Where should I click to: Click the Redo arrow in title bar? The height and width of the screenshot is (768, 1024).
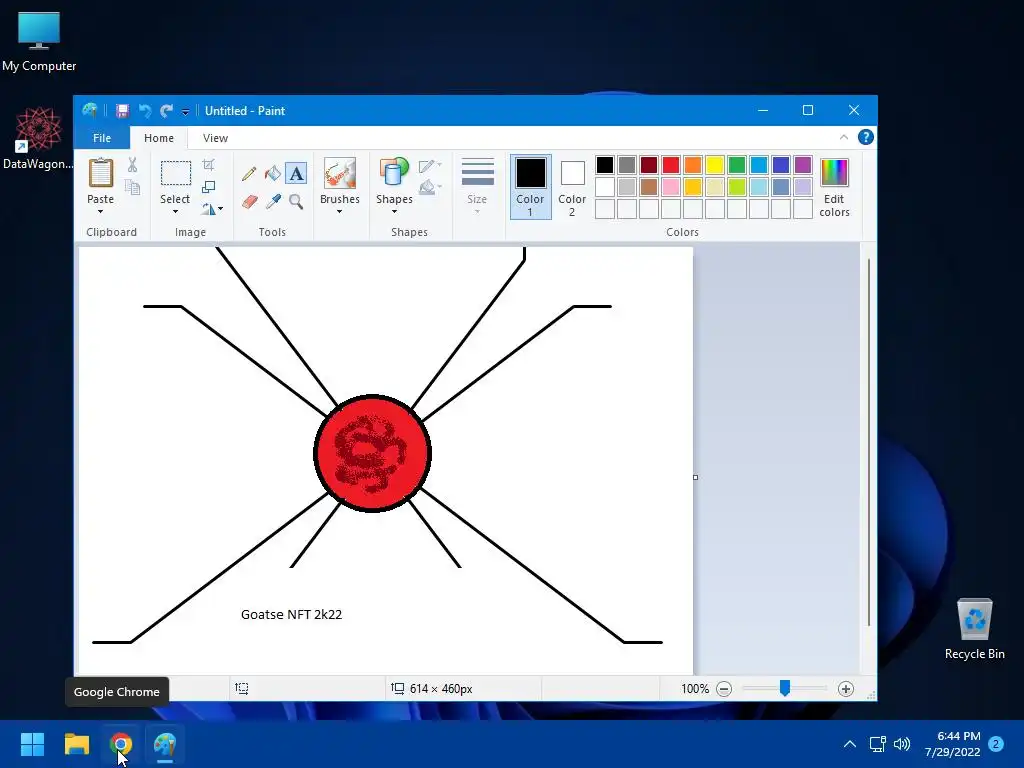pos(167,111)
